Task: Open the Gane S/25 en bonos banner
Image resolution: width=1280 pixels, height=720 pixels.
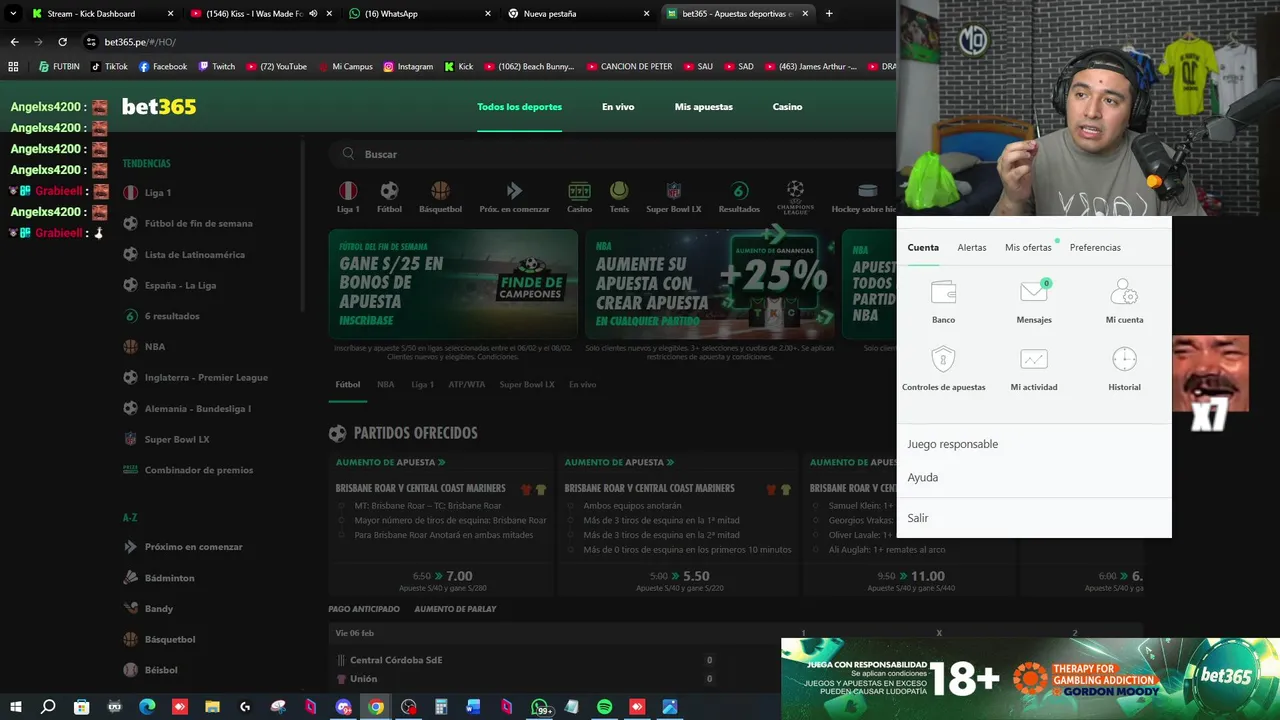Action: [x=453, y=284]
